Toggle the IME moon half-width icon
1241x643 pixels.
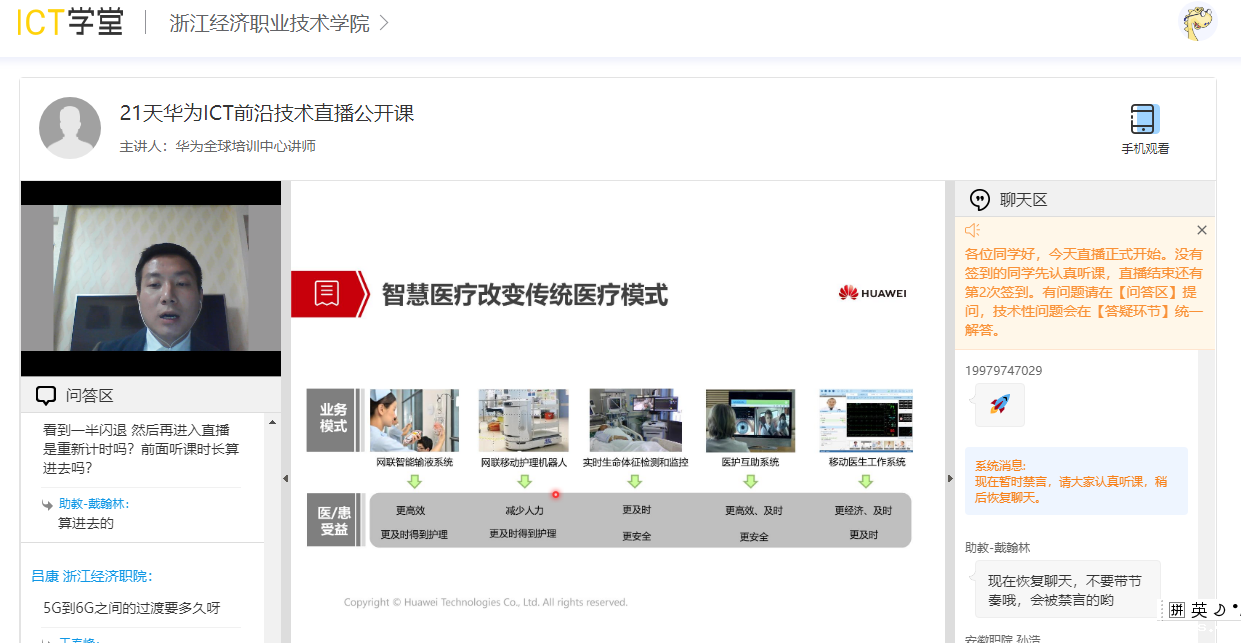point(1219,610)
